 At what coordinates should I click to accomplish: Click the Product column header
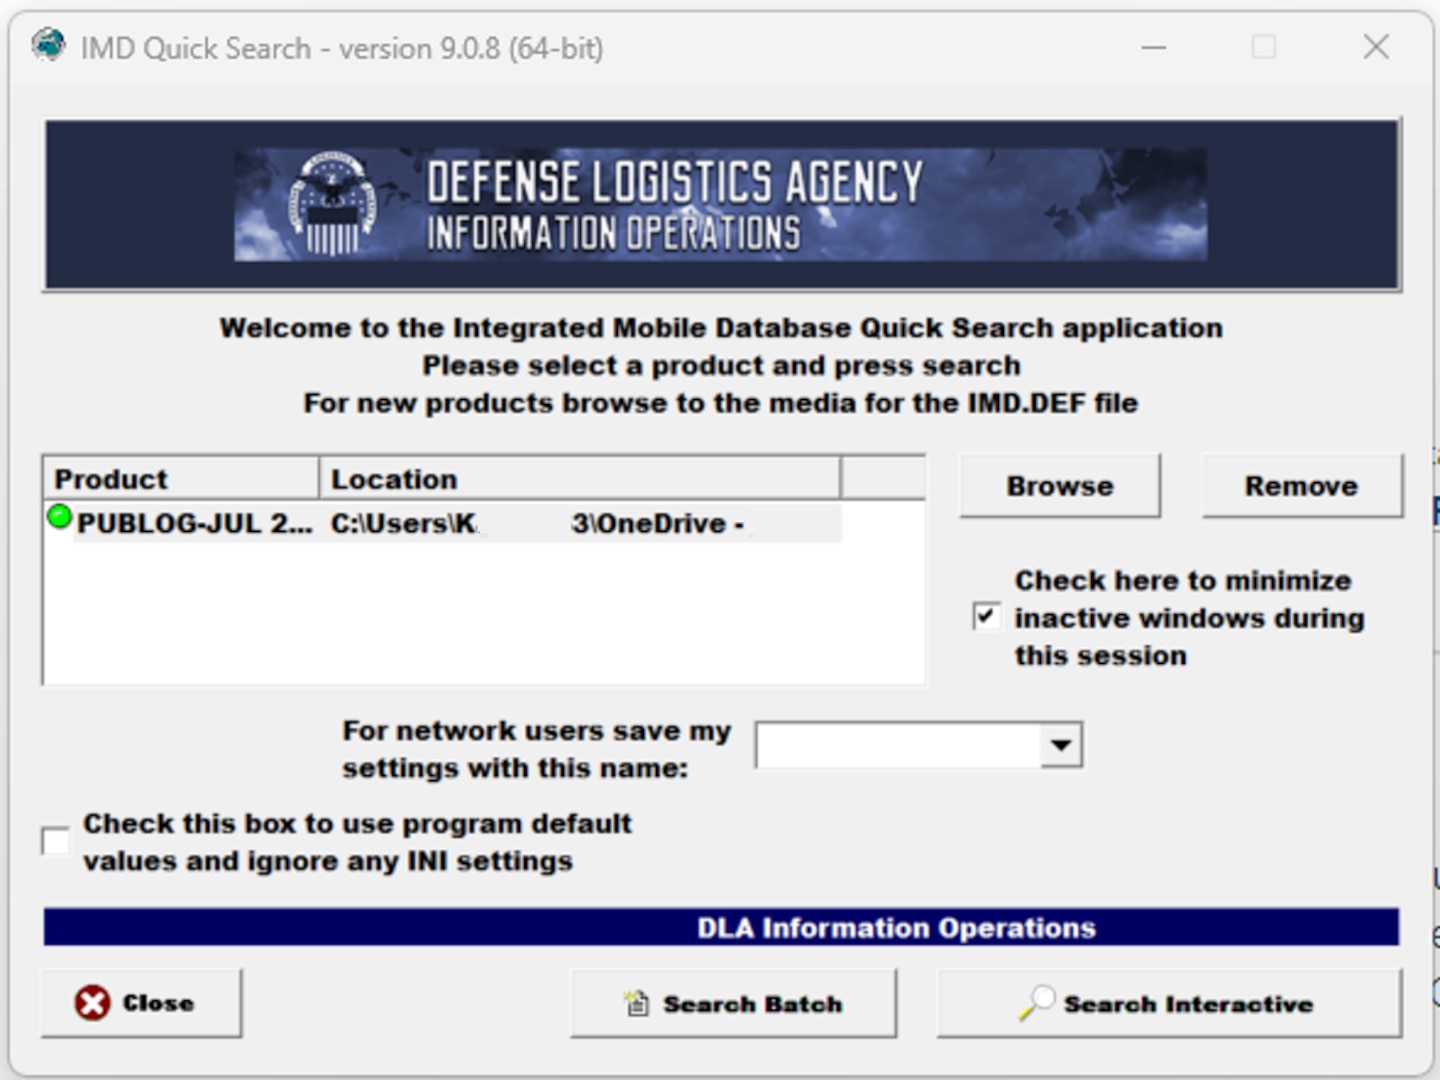181,479
